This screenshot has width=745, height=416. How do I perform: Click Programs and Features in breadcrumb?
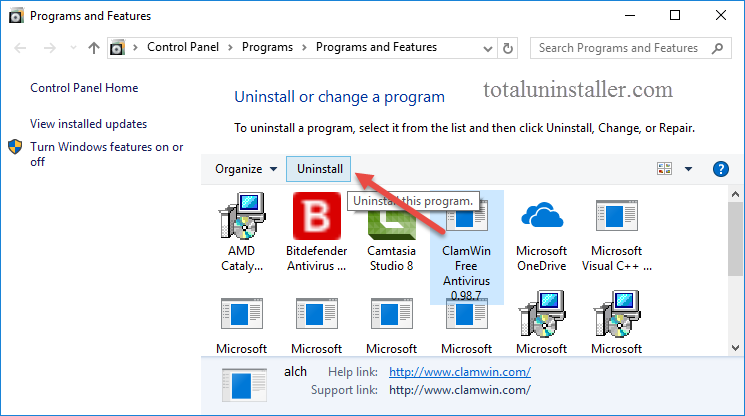click(376, 47)
